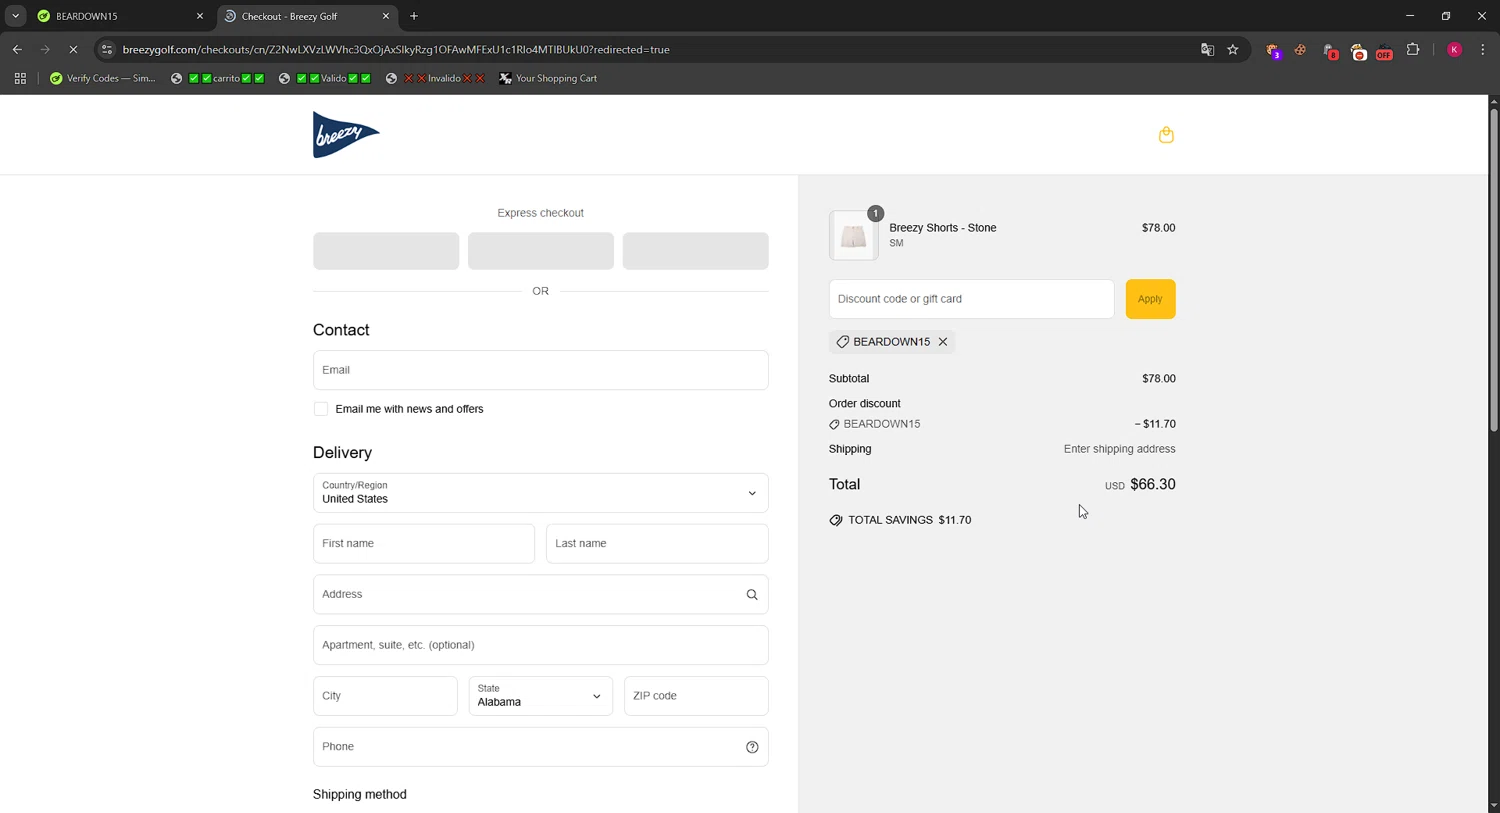Click the order discount amount -$11.70

point(1155,424)
